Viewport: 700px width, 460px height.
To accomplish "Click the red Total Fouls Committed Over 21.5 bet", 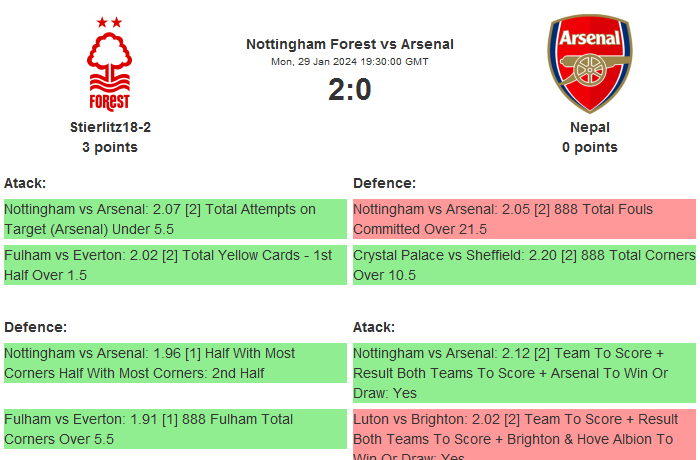I will [x=524, y=219].
